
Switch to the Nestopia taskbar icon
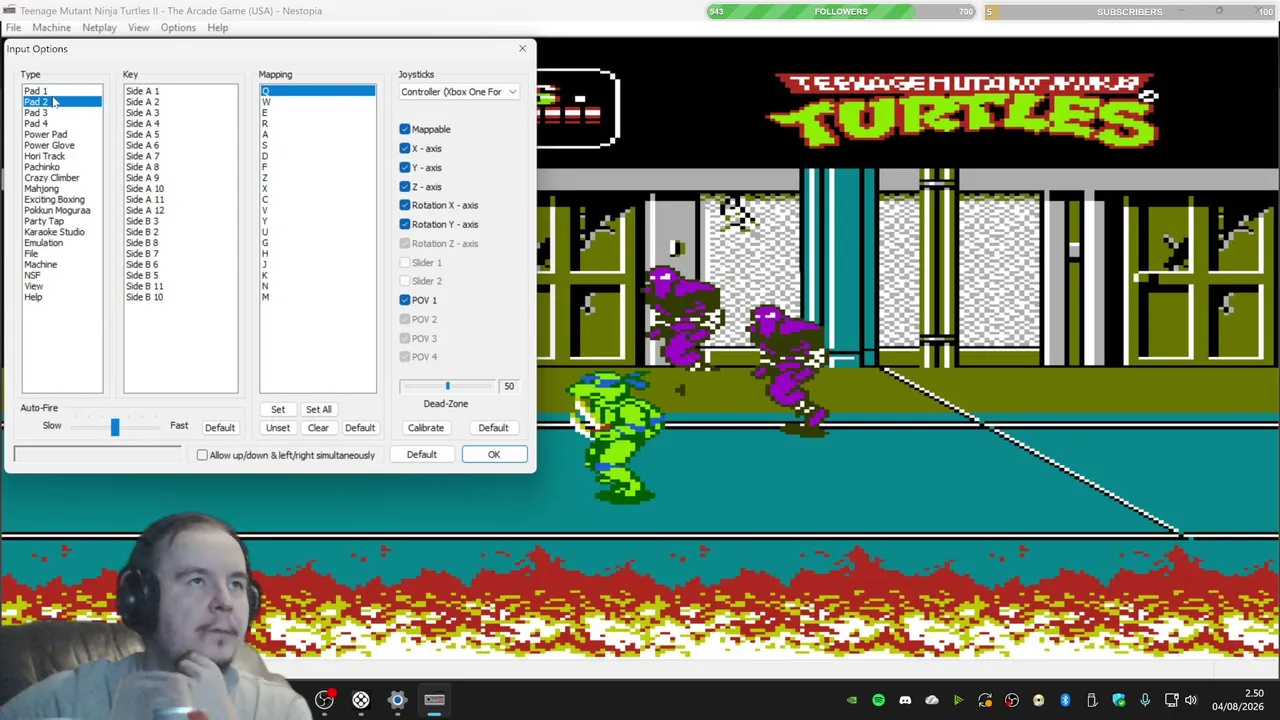pyautogui.click(x=434, y=700)
